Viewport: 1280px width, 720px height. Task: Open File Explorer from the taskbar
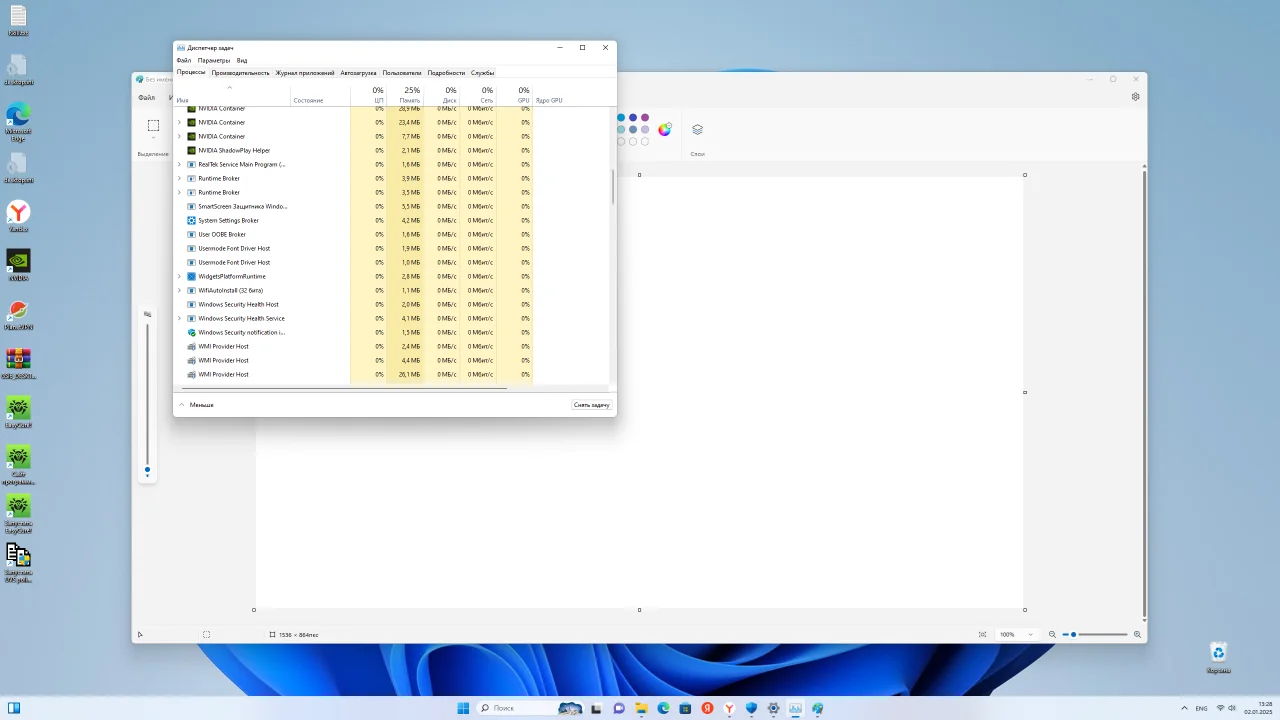click(641, 708)
